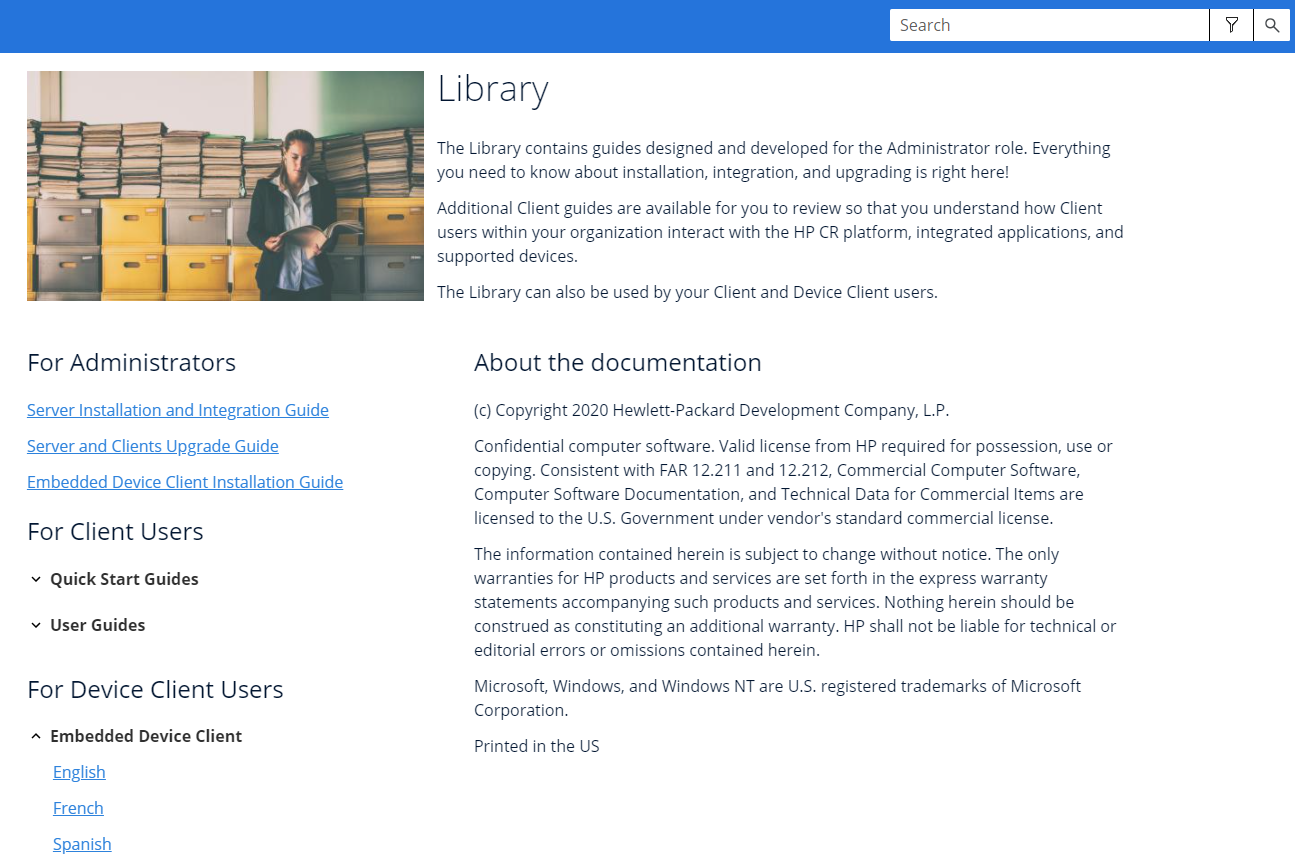This screenshot has height=867, width=1295.
Task: Open the Spanish device client guide
Action: 82,844
